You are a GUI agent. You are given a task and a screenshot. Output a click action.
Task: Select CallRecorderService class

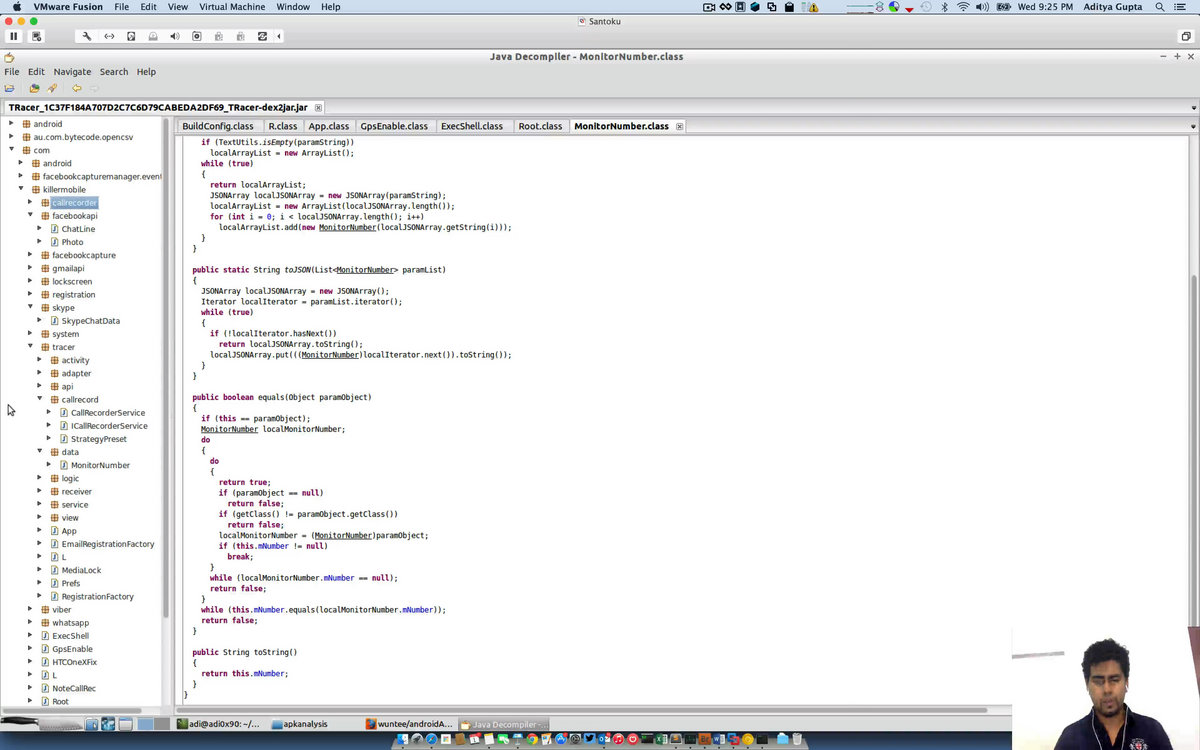pyautogui.click(x=108, y=413)
